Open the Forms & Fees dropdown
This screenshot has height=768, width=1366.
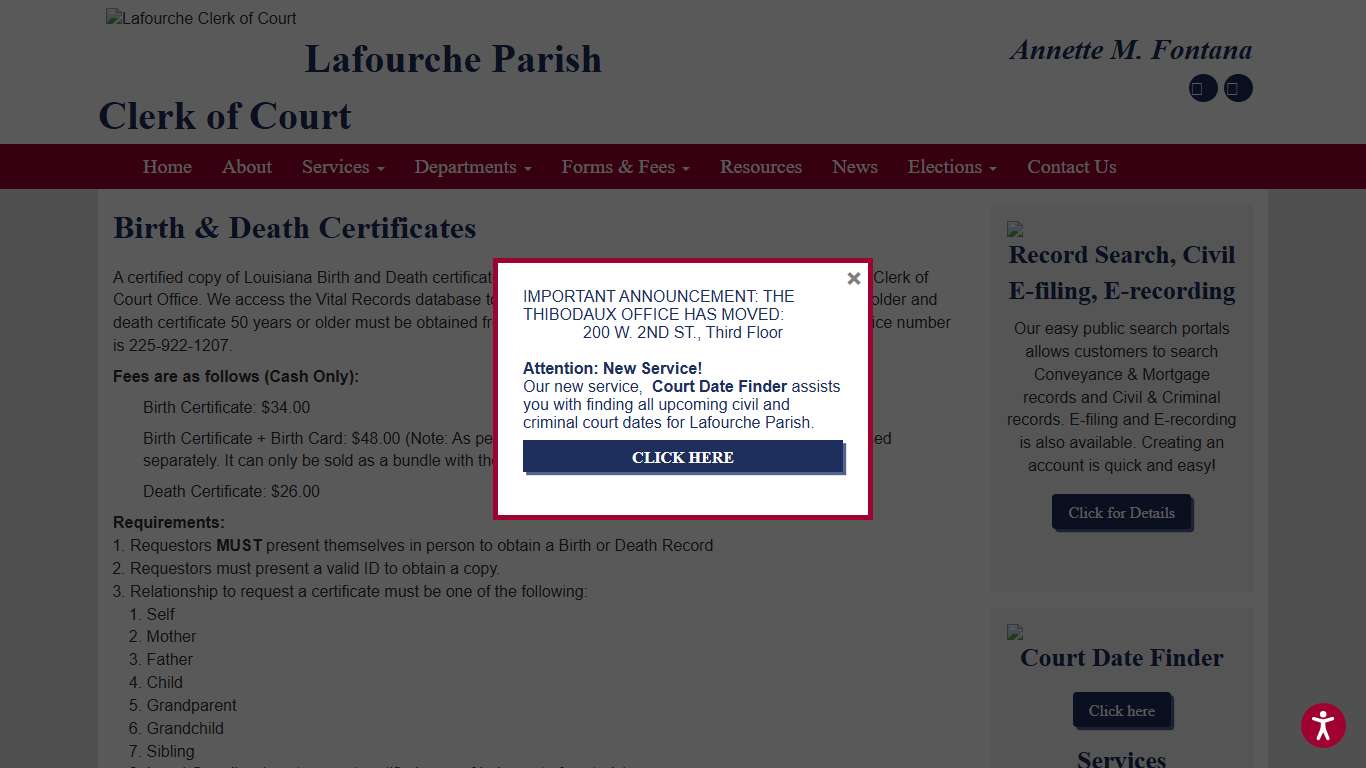coord(624,167)
